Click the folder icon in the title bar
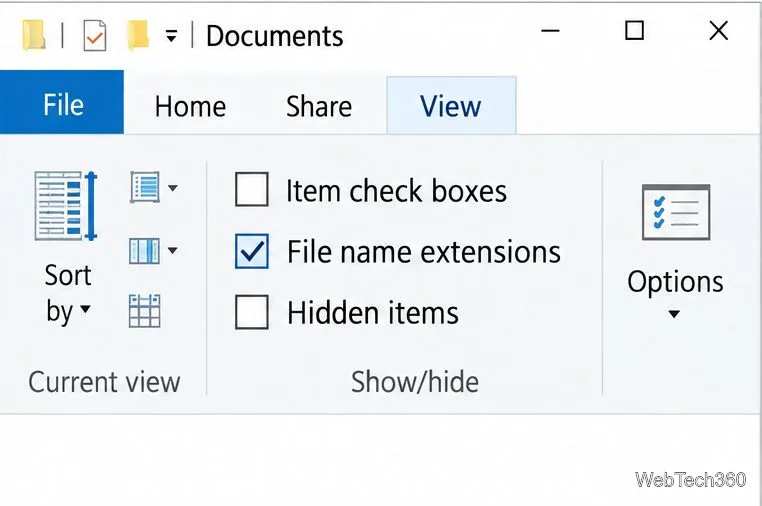Screen dimensions: 762x506 34,35
